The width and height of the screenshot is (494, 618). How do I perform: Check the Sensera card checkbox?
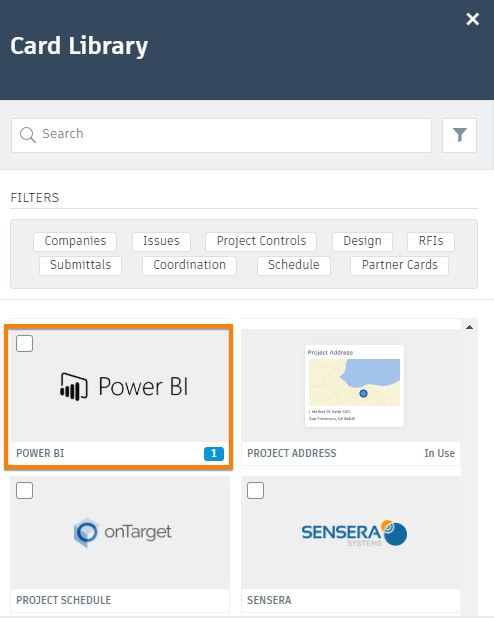pyautogui.click(x=255, y=491)
